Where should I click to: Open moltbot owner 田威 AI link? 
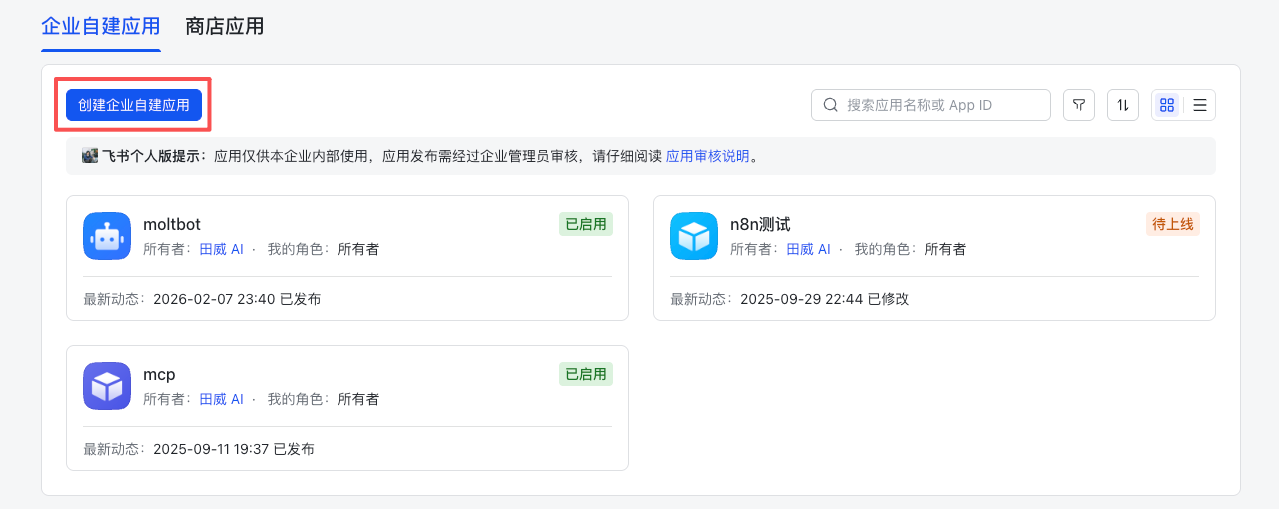click(x=221, y=249)
